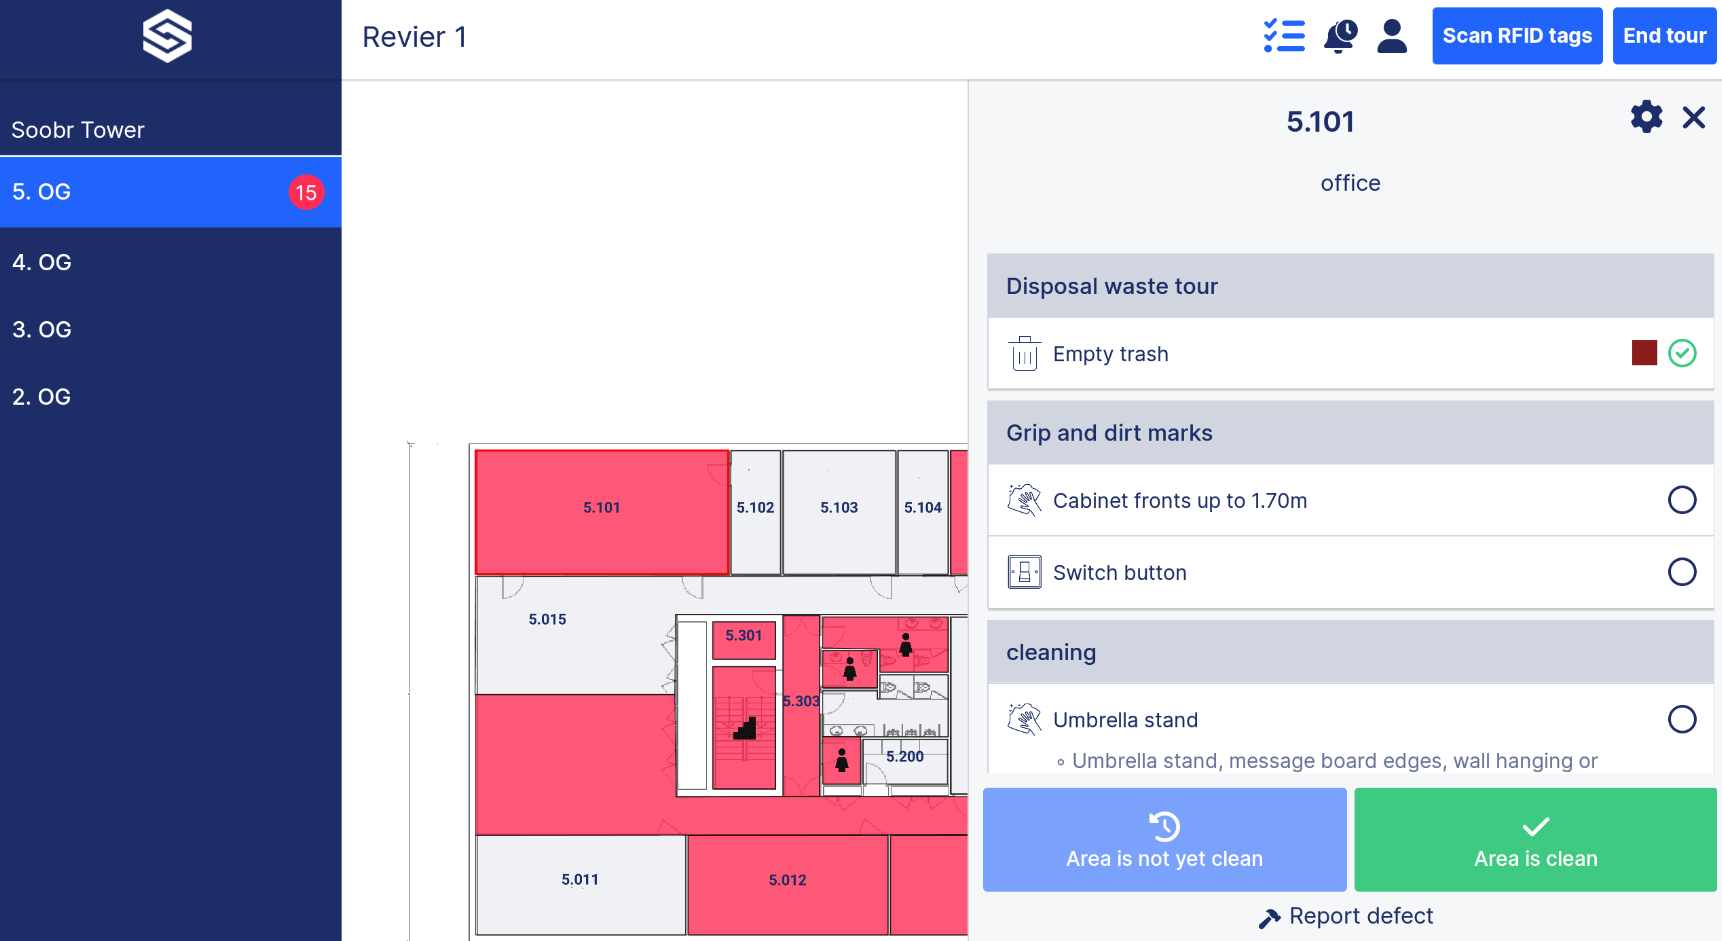Click the stairs icon on floor plan

tap(745, 727)
